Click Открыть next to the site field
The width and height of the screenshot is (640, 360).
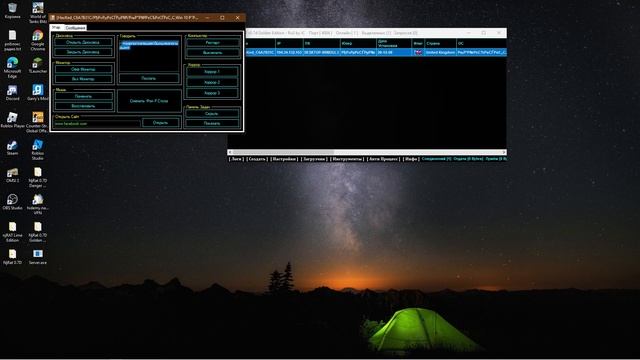point(160,122)
